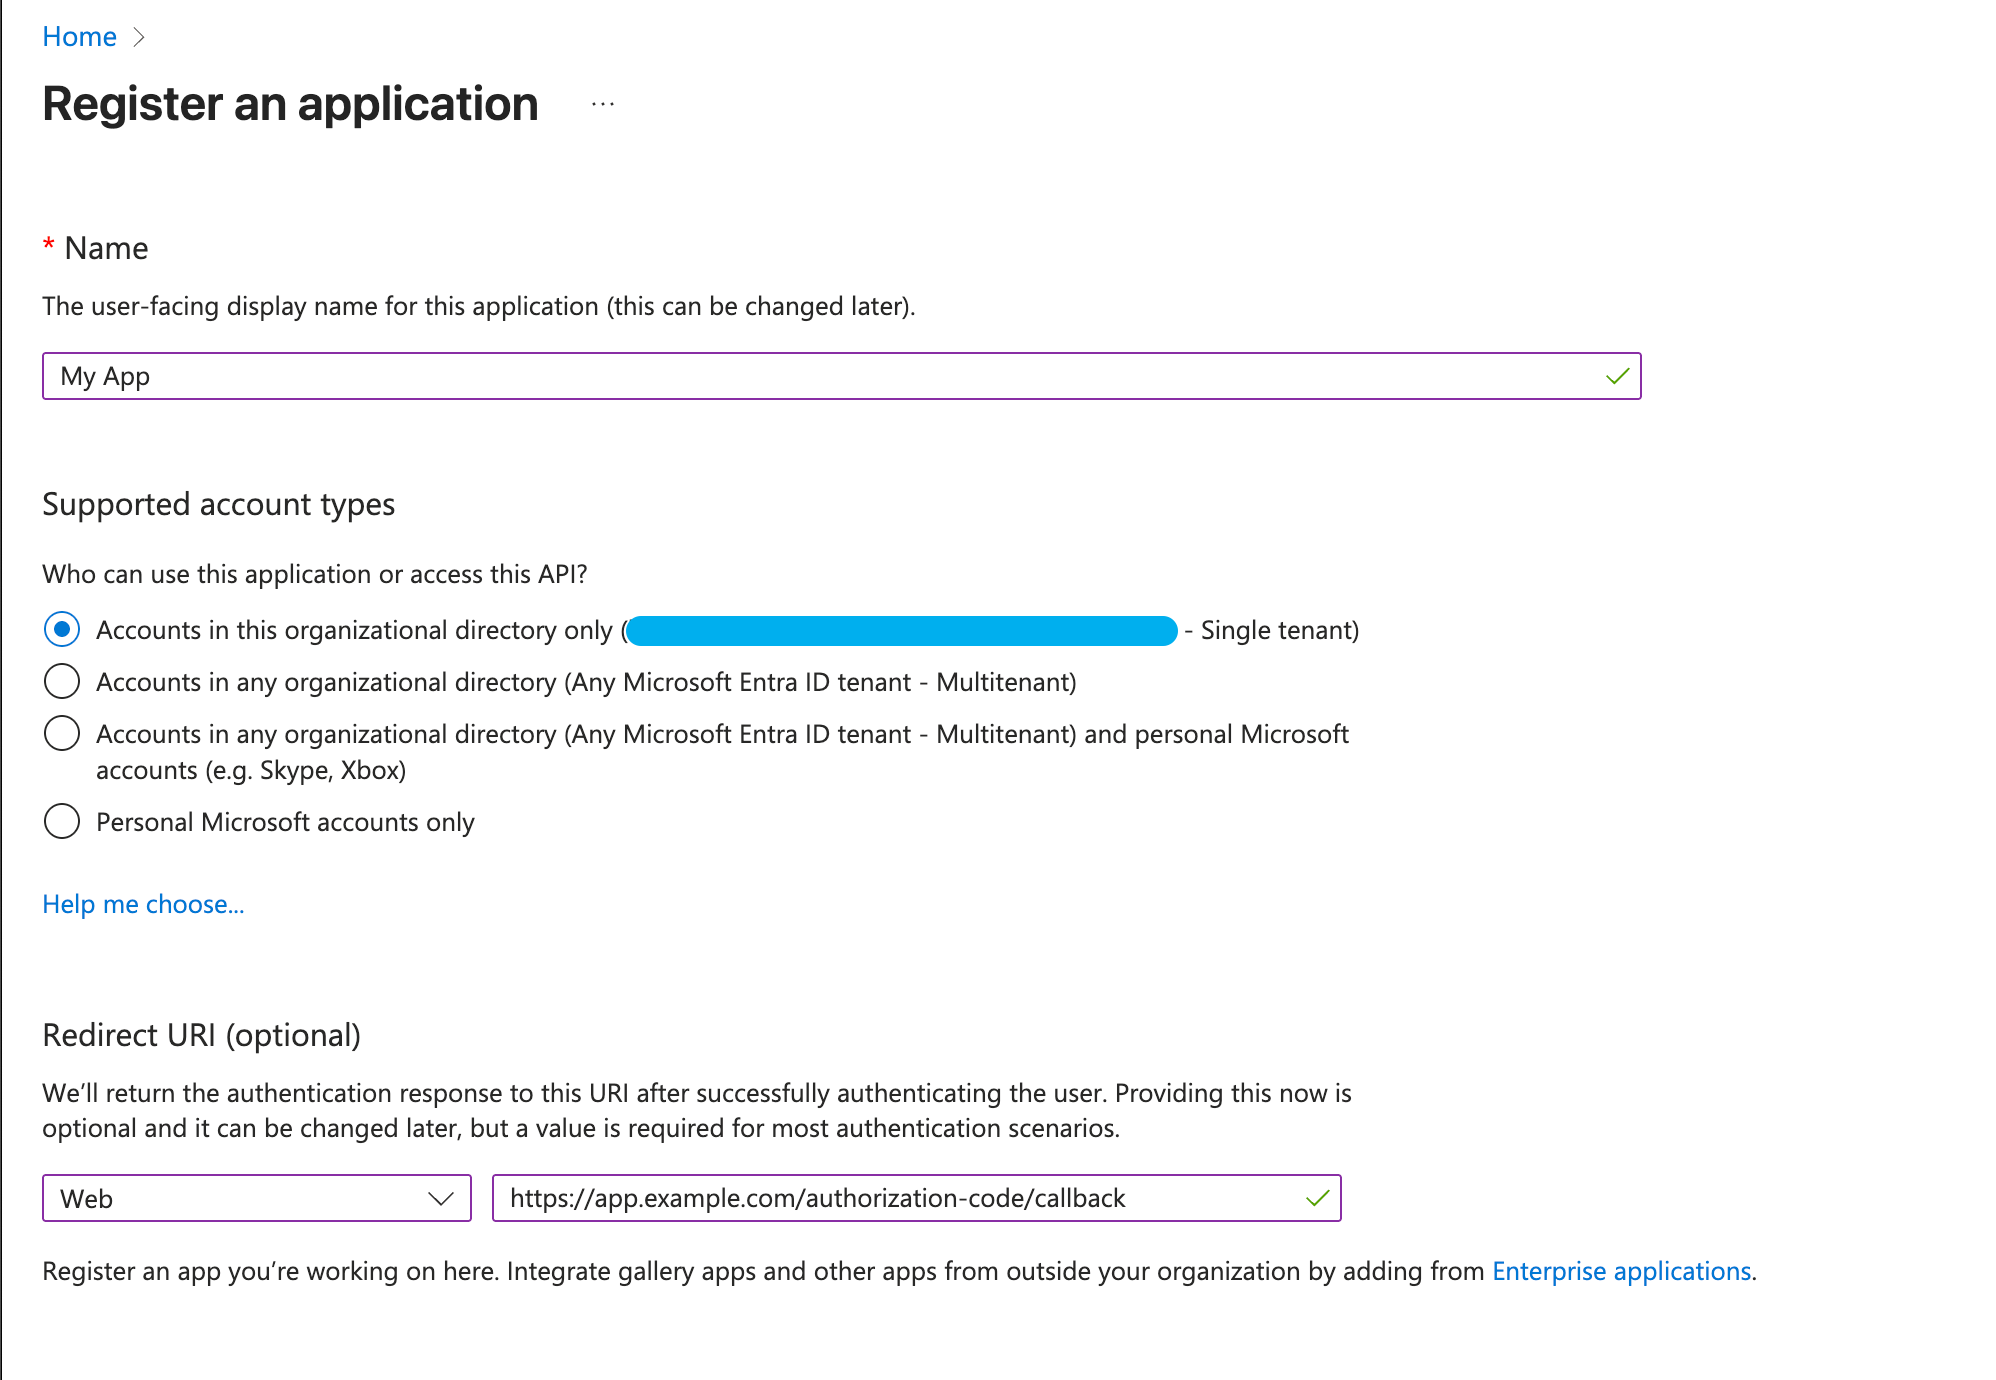Viewport: 1996px width, 1380px height.
Task: Click the checkmark beside the redirect URI
Action: (1317, 1198)
